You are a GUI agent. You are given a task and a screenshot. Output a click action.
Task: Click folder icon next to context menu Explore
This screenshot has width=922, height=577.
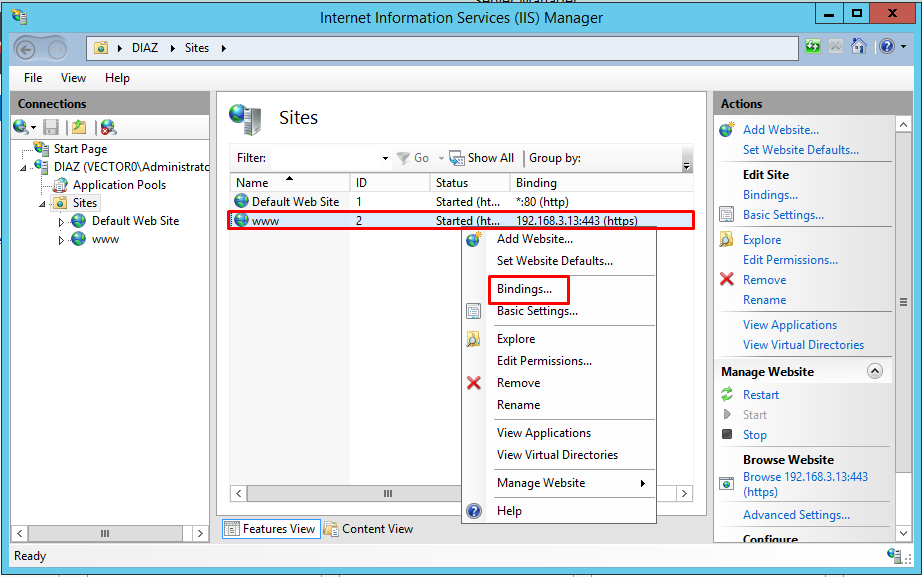(x=473, y=339)
